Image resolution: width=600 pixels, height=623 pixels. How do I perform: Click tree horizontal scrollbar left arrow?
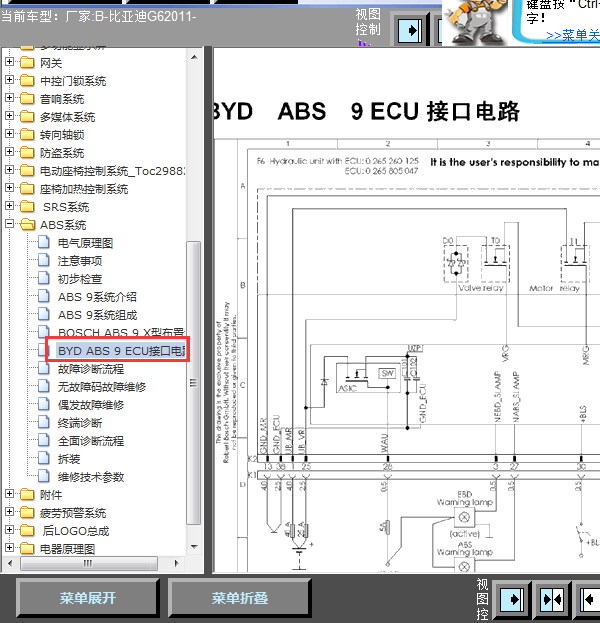tap(10, 563)
